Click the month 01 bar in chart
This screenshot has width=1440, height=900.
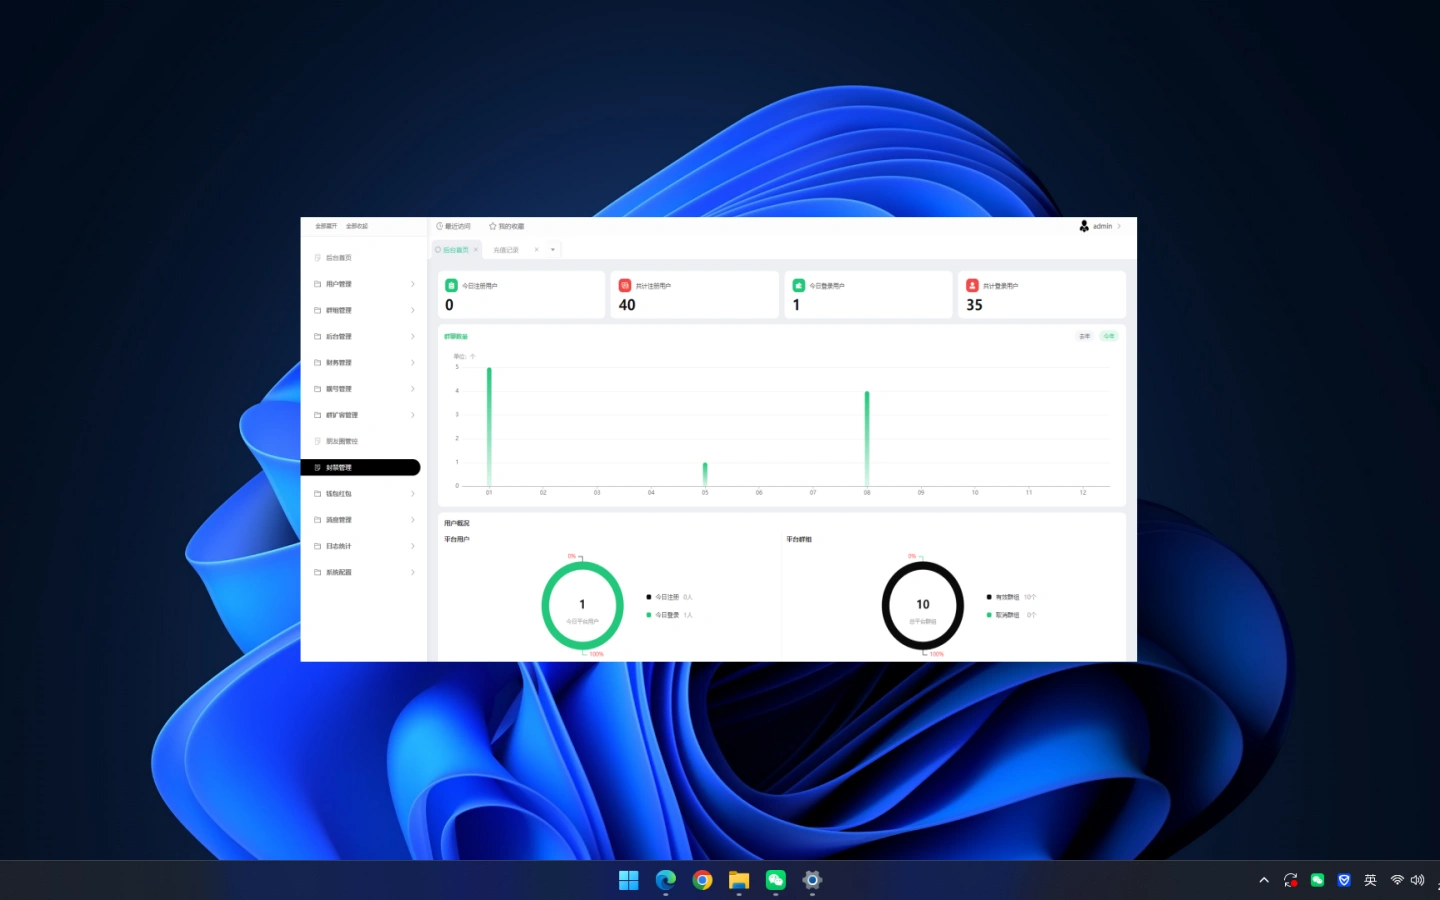click(489, 427)
